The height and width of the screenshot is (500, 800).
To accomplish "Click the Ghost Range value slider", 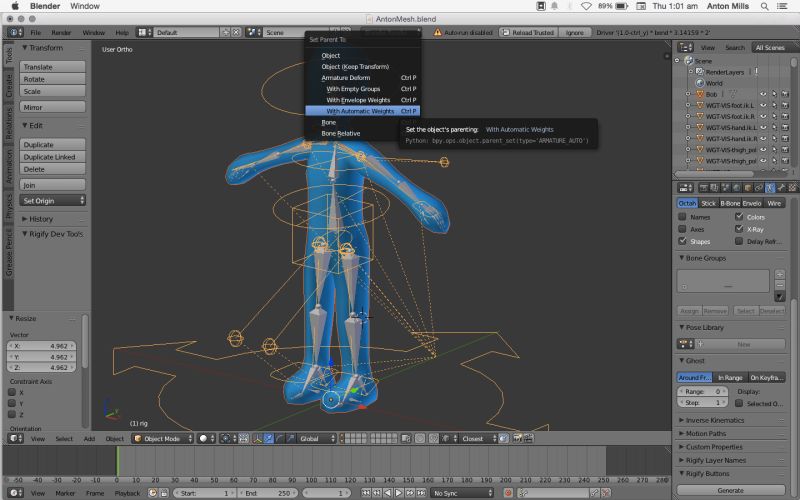I will pos(702,391).
